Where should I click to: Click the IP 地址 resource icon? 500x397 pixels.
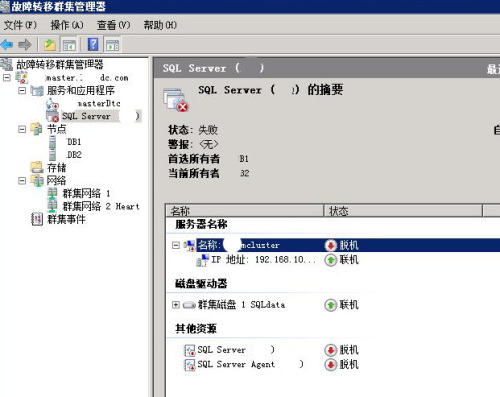point(202,260)
